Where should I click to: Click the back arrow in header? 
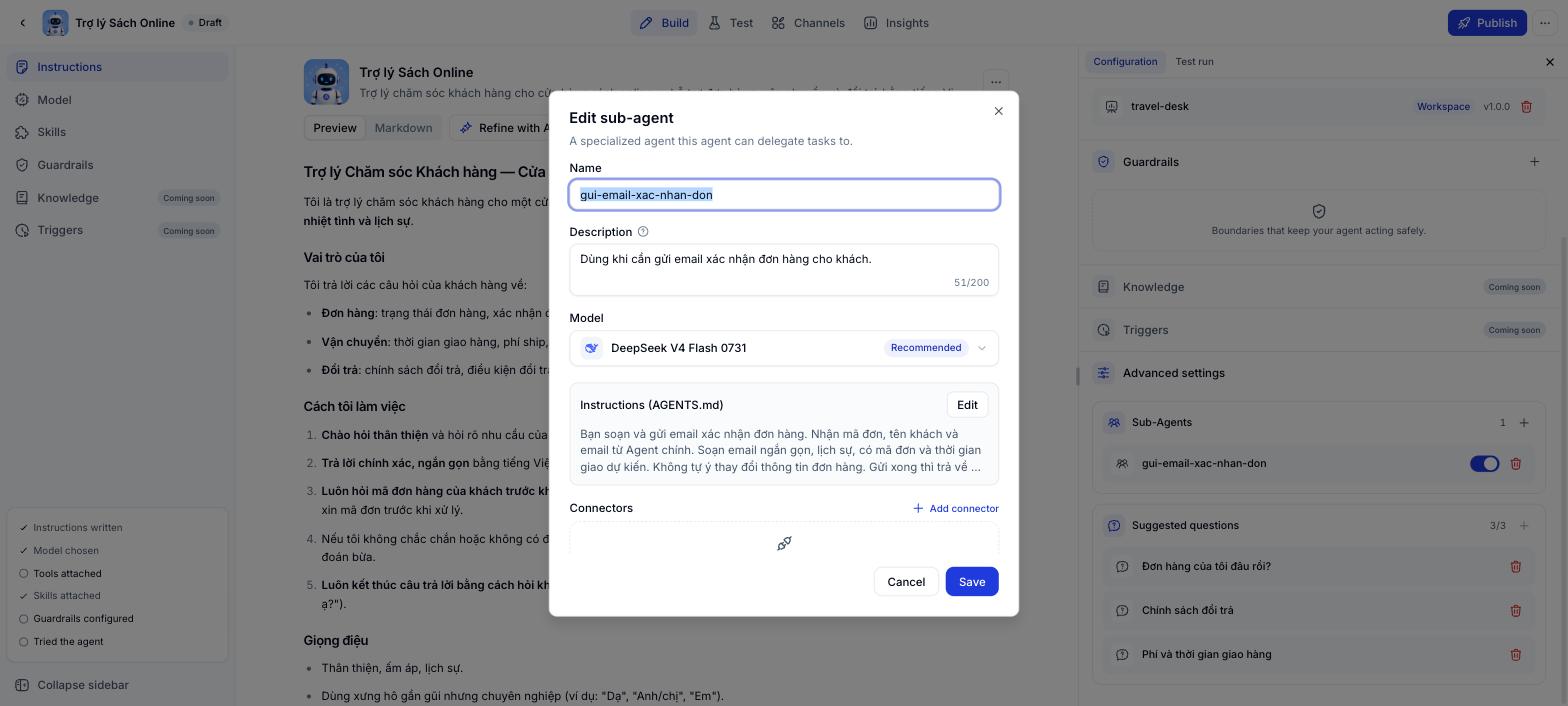coord(23,23)
